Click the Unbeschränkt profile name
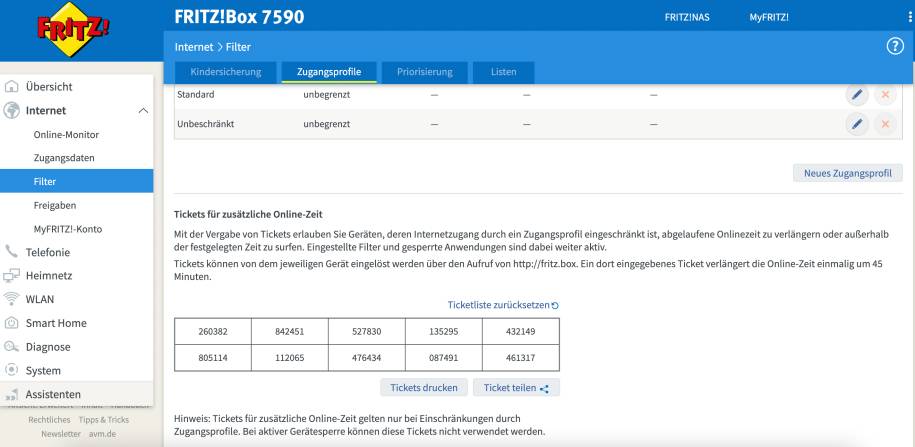The image size is (915, 447). coord(205,124)
